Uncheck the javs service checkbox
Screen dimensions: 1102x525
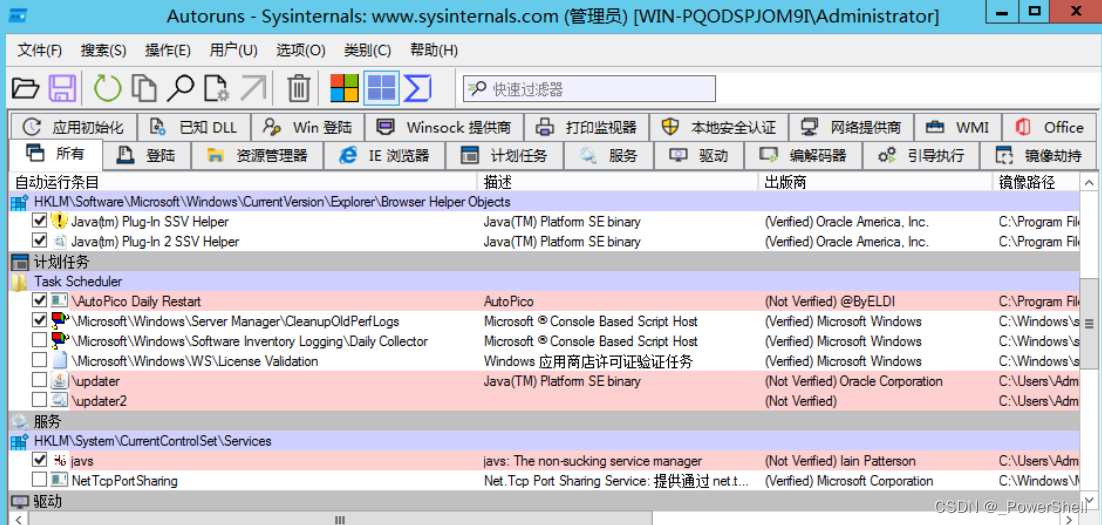pyautogui.click(x=39, y=461)
